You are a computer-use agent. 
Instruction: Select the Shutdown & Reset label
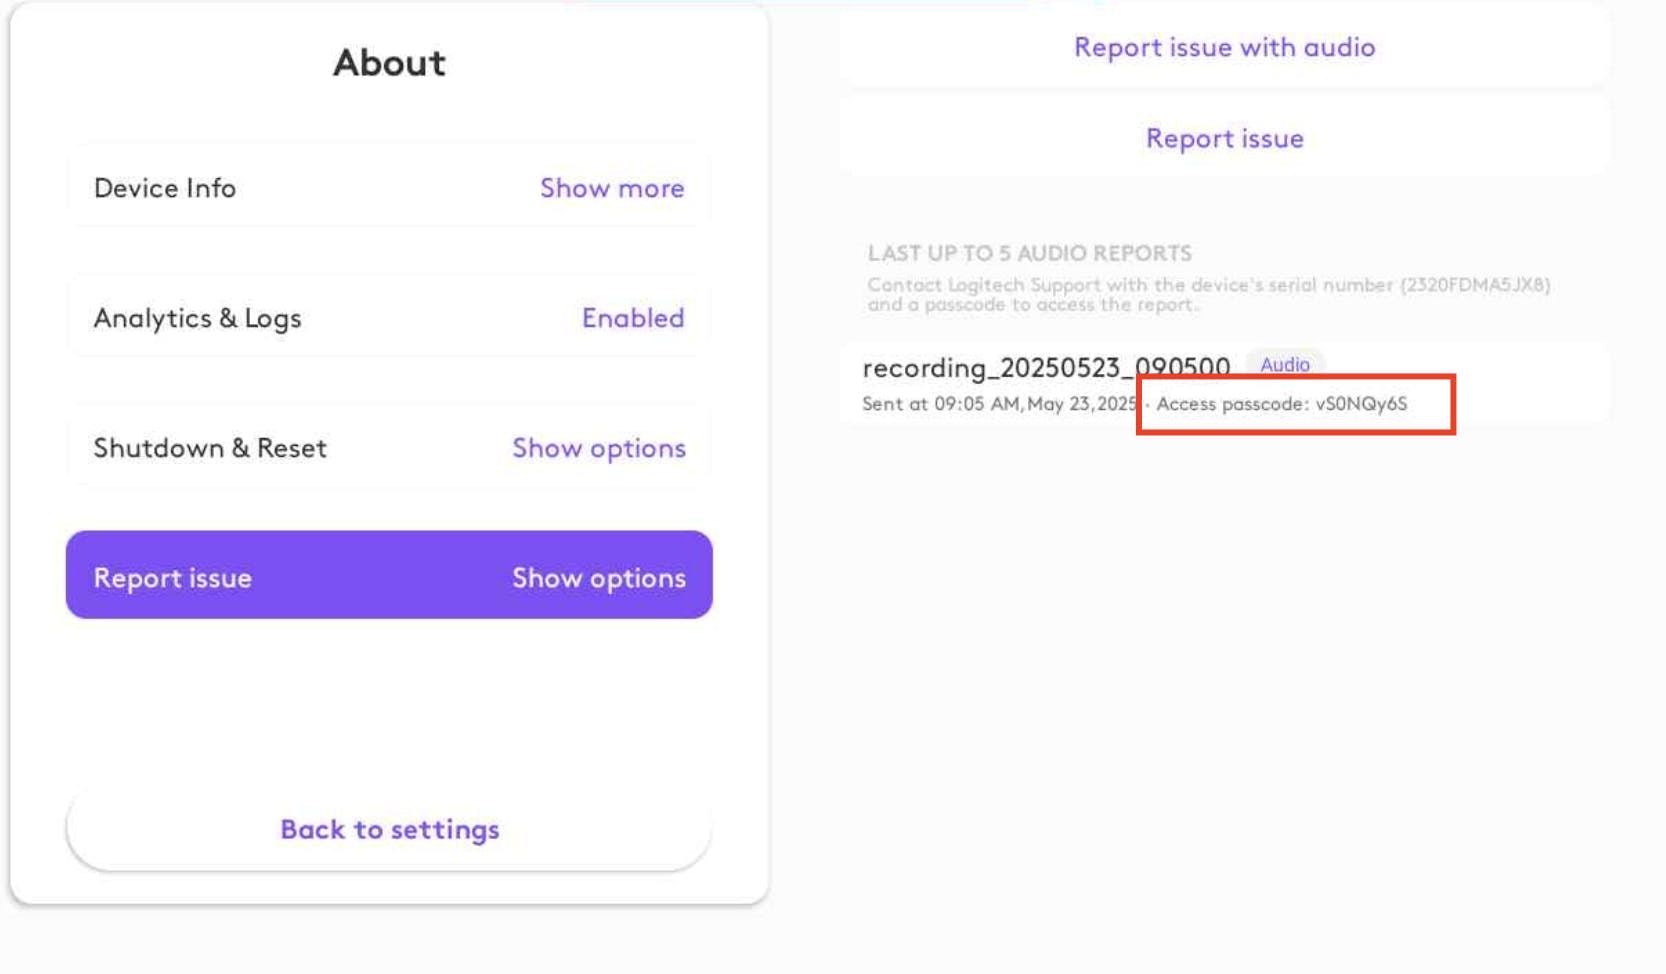tap(210, 448)
